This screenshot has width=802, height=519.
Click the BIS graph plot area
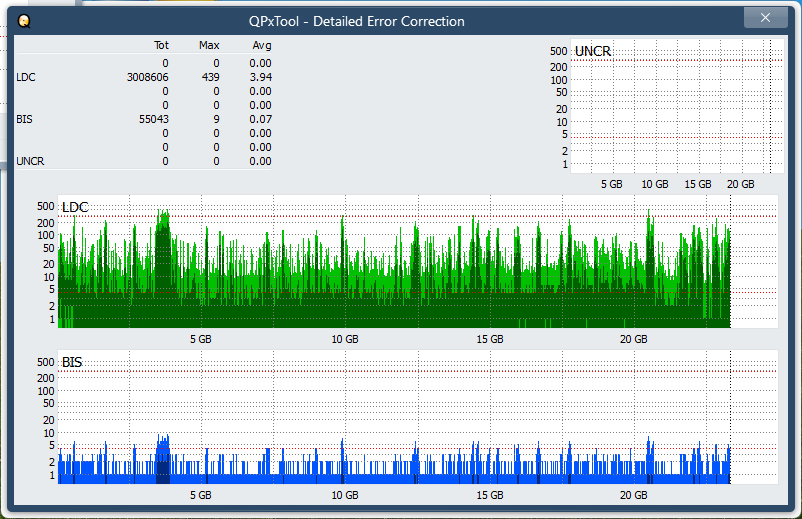(418, 417)
